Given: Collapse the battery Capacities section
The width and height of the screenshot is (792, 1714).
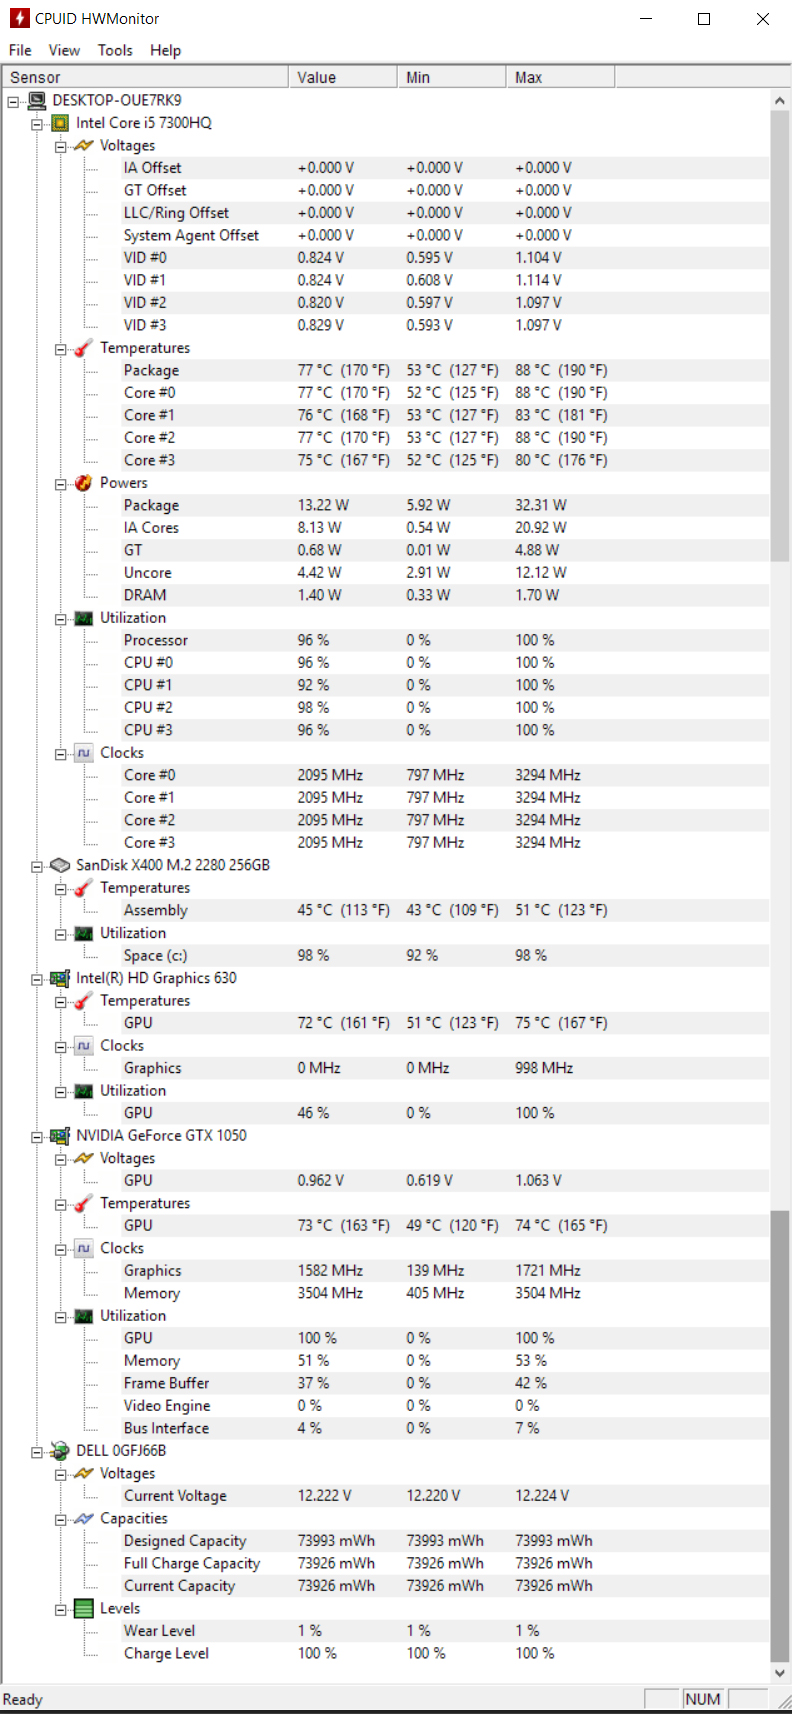Looking at the screenshot, I should (61, 1520).
